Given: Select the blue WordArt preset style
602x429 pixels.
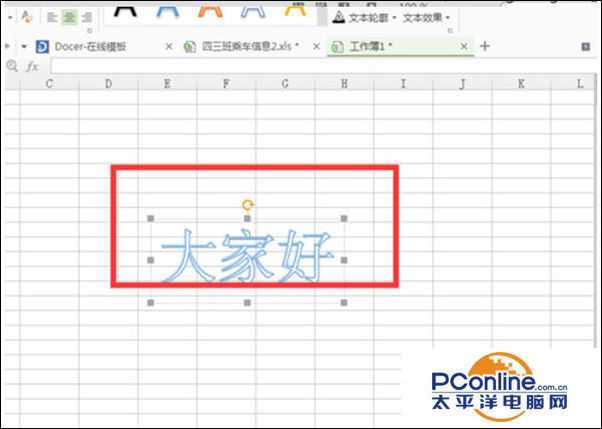Looking at the screenshot, I should click(x=168, y=12).
